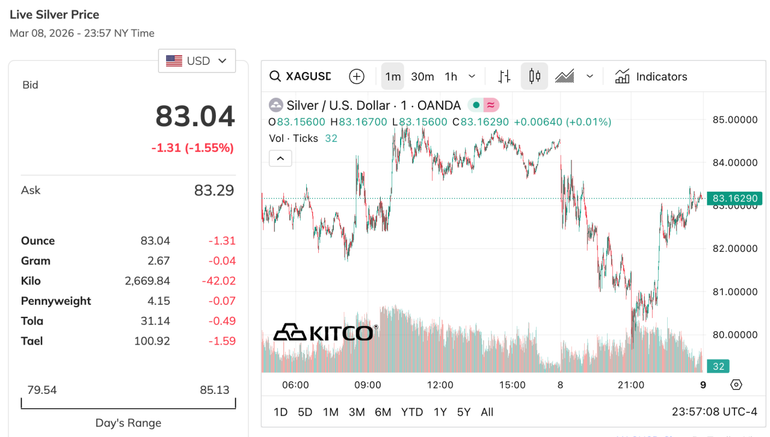This screenshot has width=770, height=437.
Task: Switch to the 1Y date range
Action: [x=441, y=412]
